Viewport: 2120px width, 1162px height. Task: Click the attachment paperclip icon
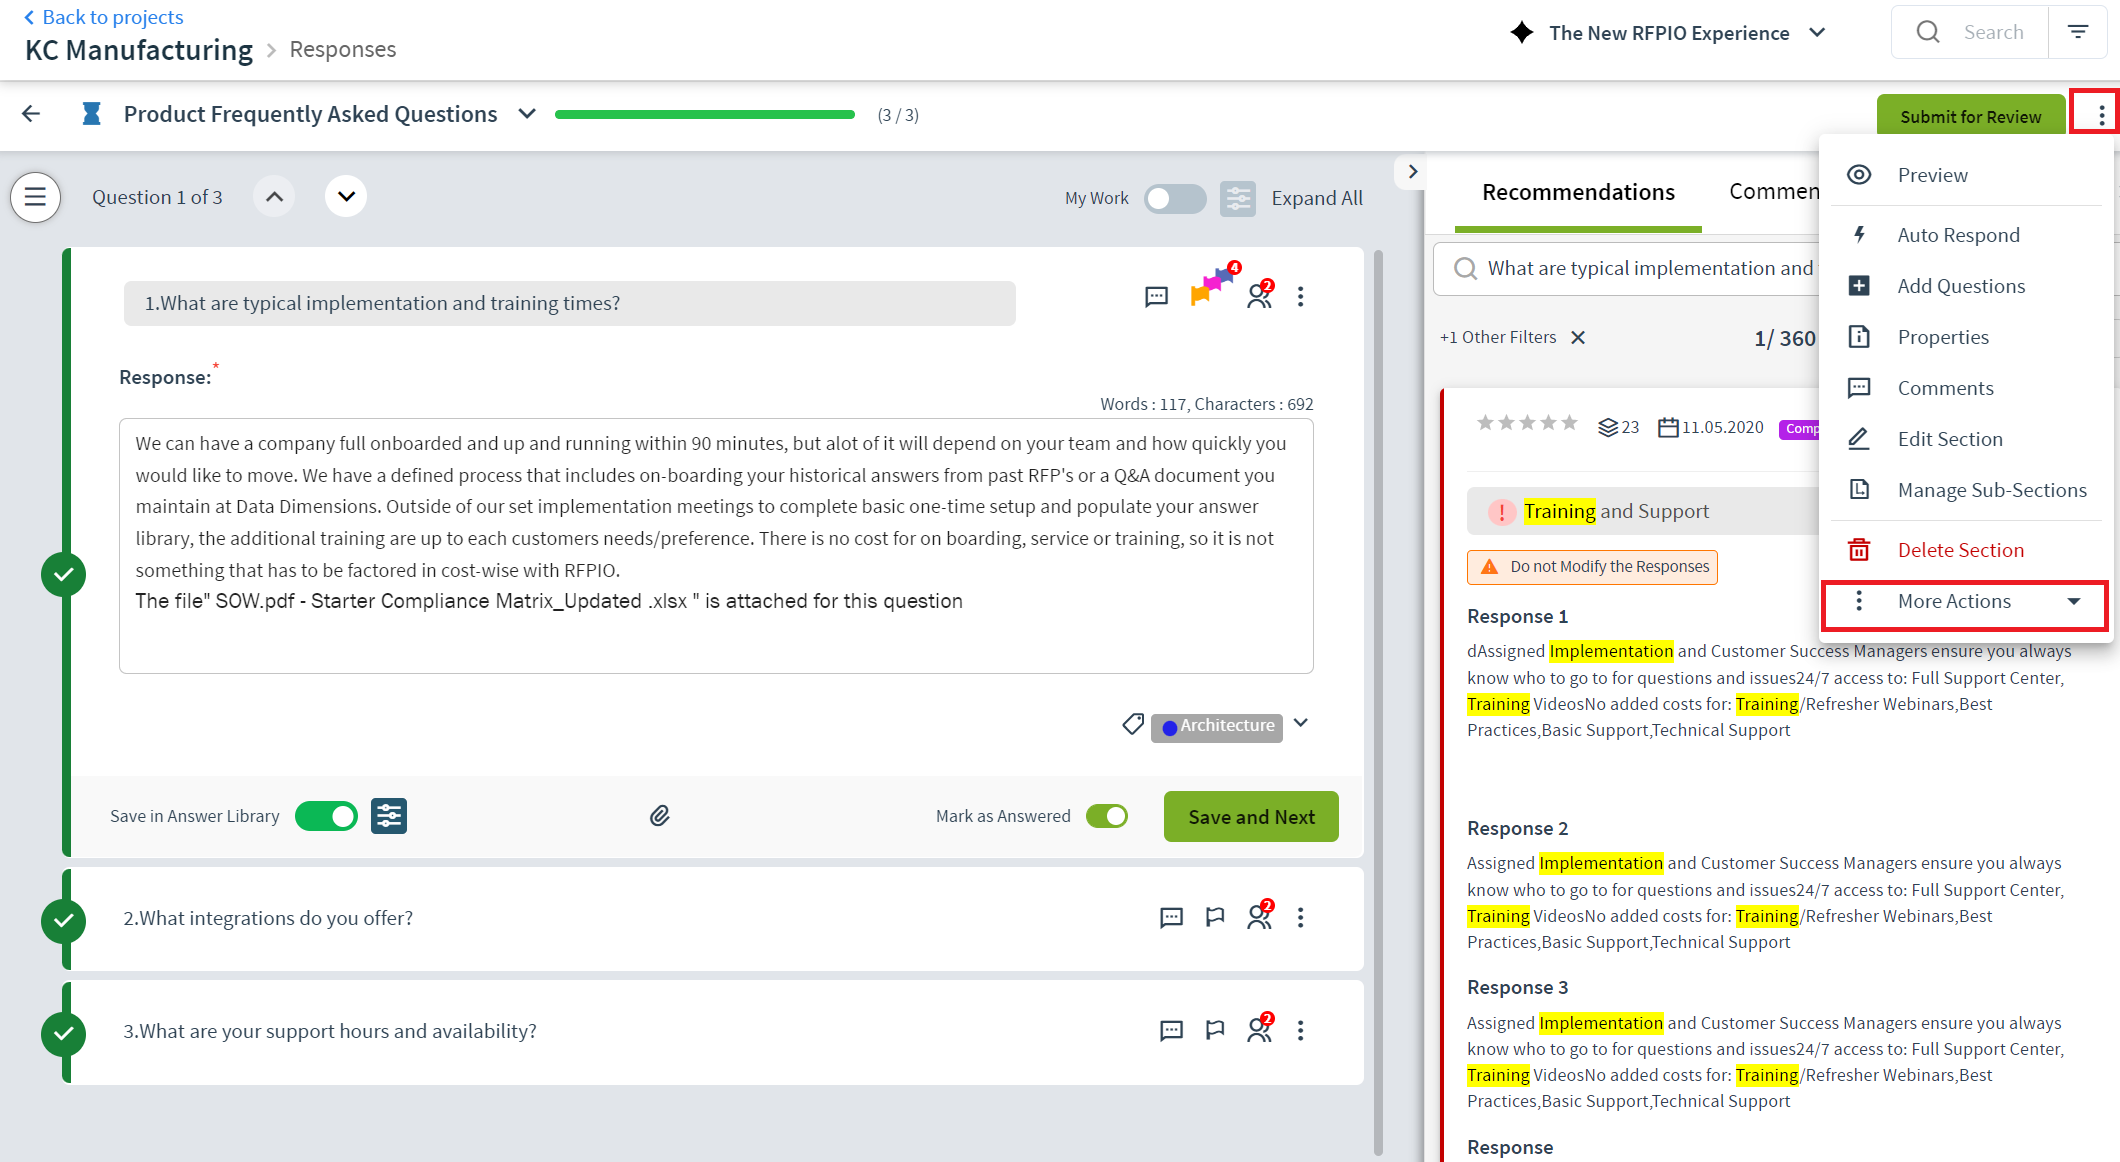point(659,816)
